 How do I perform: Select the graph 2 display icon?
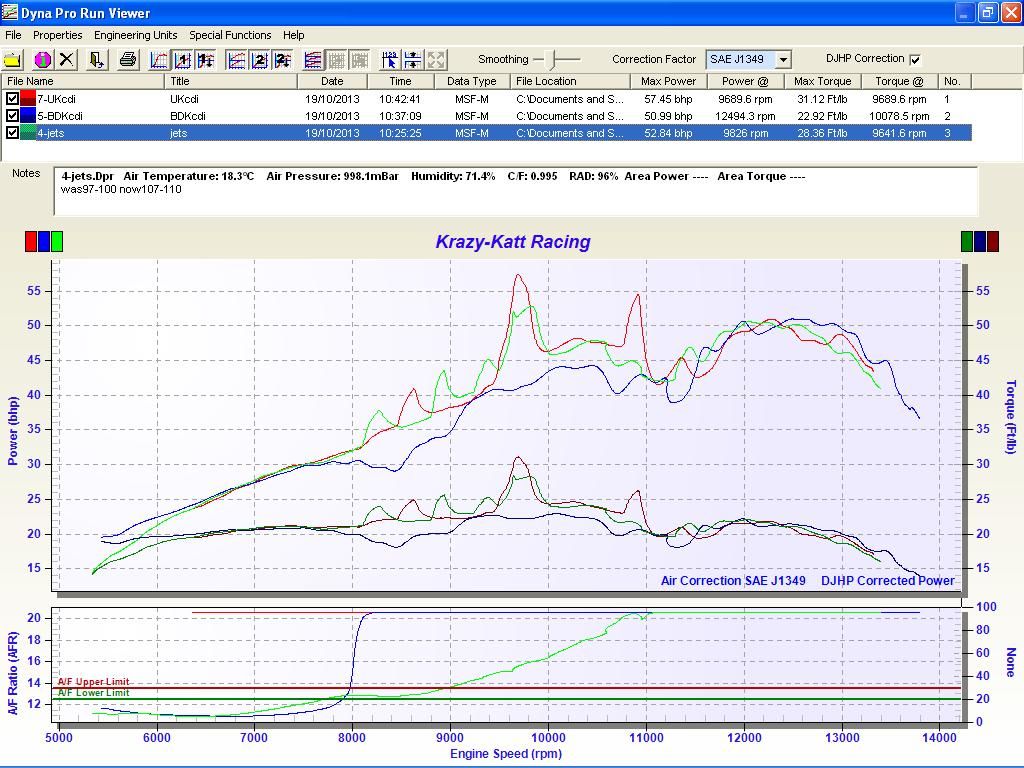tap(260, 60)
